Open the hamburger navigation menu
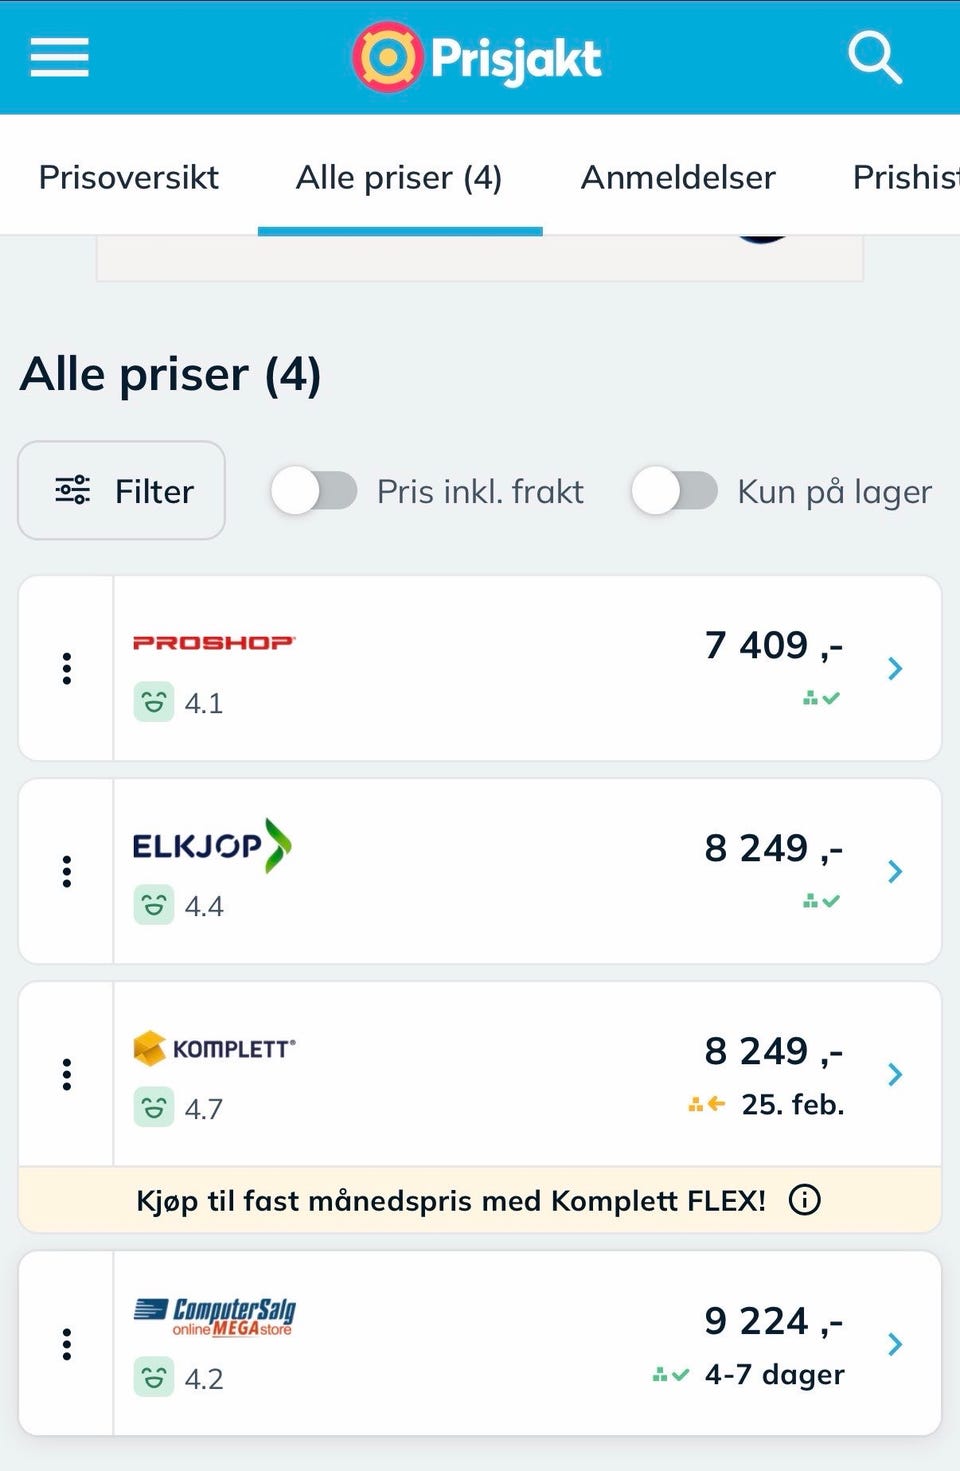 pyautogui.click(x=59, y=57)
